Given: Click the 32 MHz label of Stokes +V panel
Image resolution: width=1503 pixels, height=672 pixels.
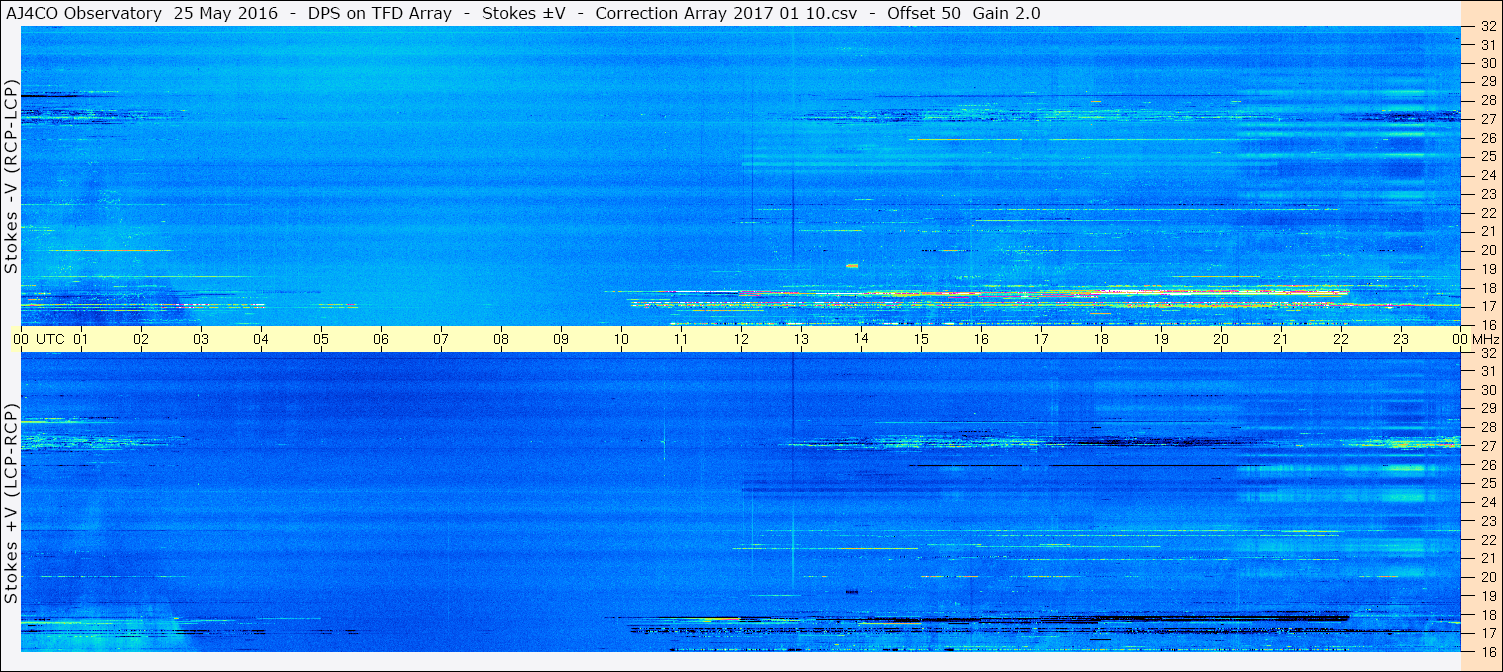Looking at the screenshot, I should click(1487, 353).
